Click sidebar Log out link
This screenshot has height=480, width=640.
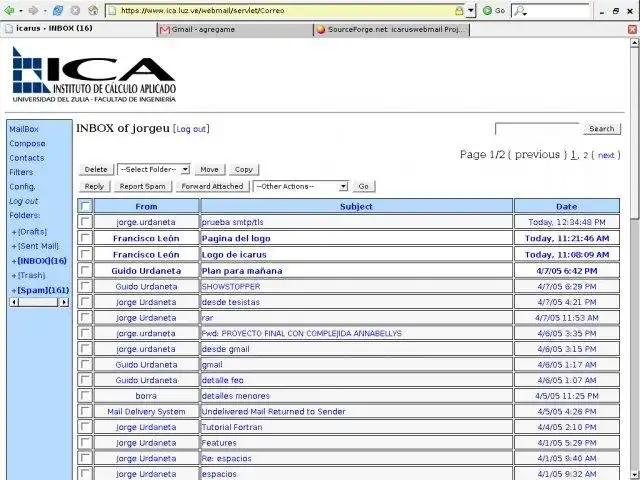[23, 201]
